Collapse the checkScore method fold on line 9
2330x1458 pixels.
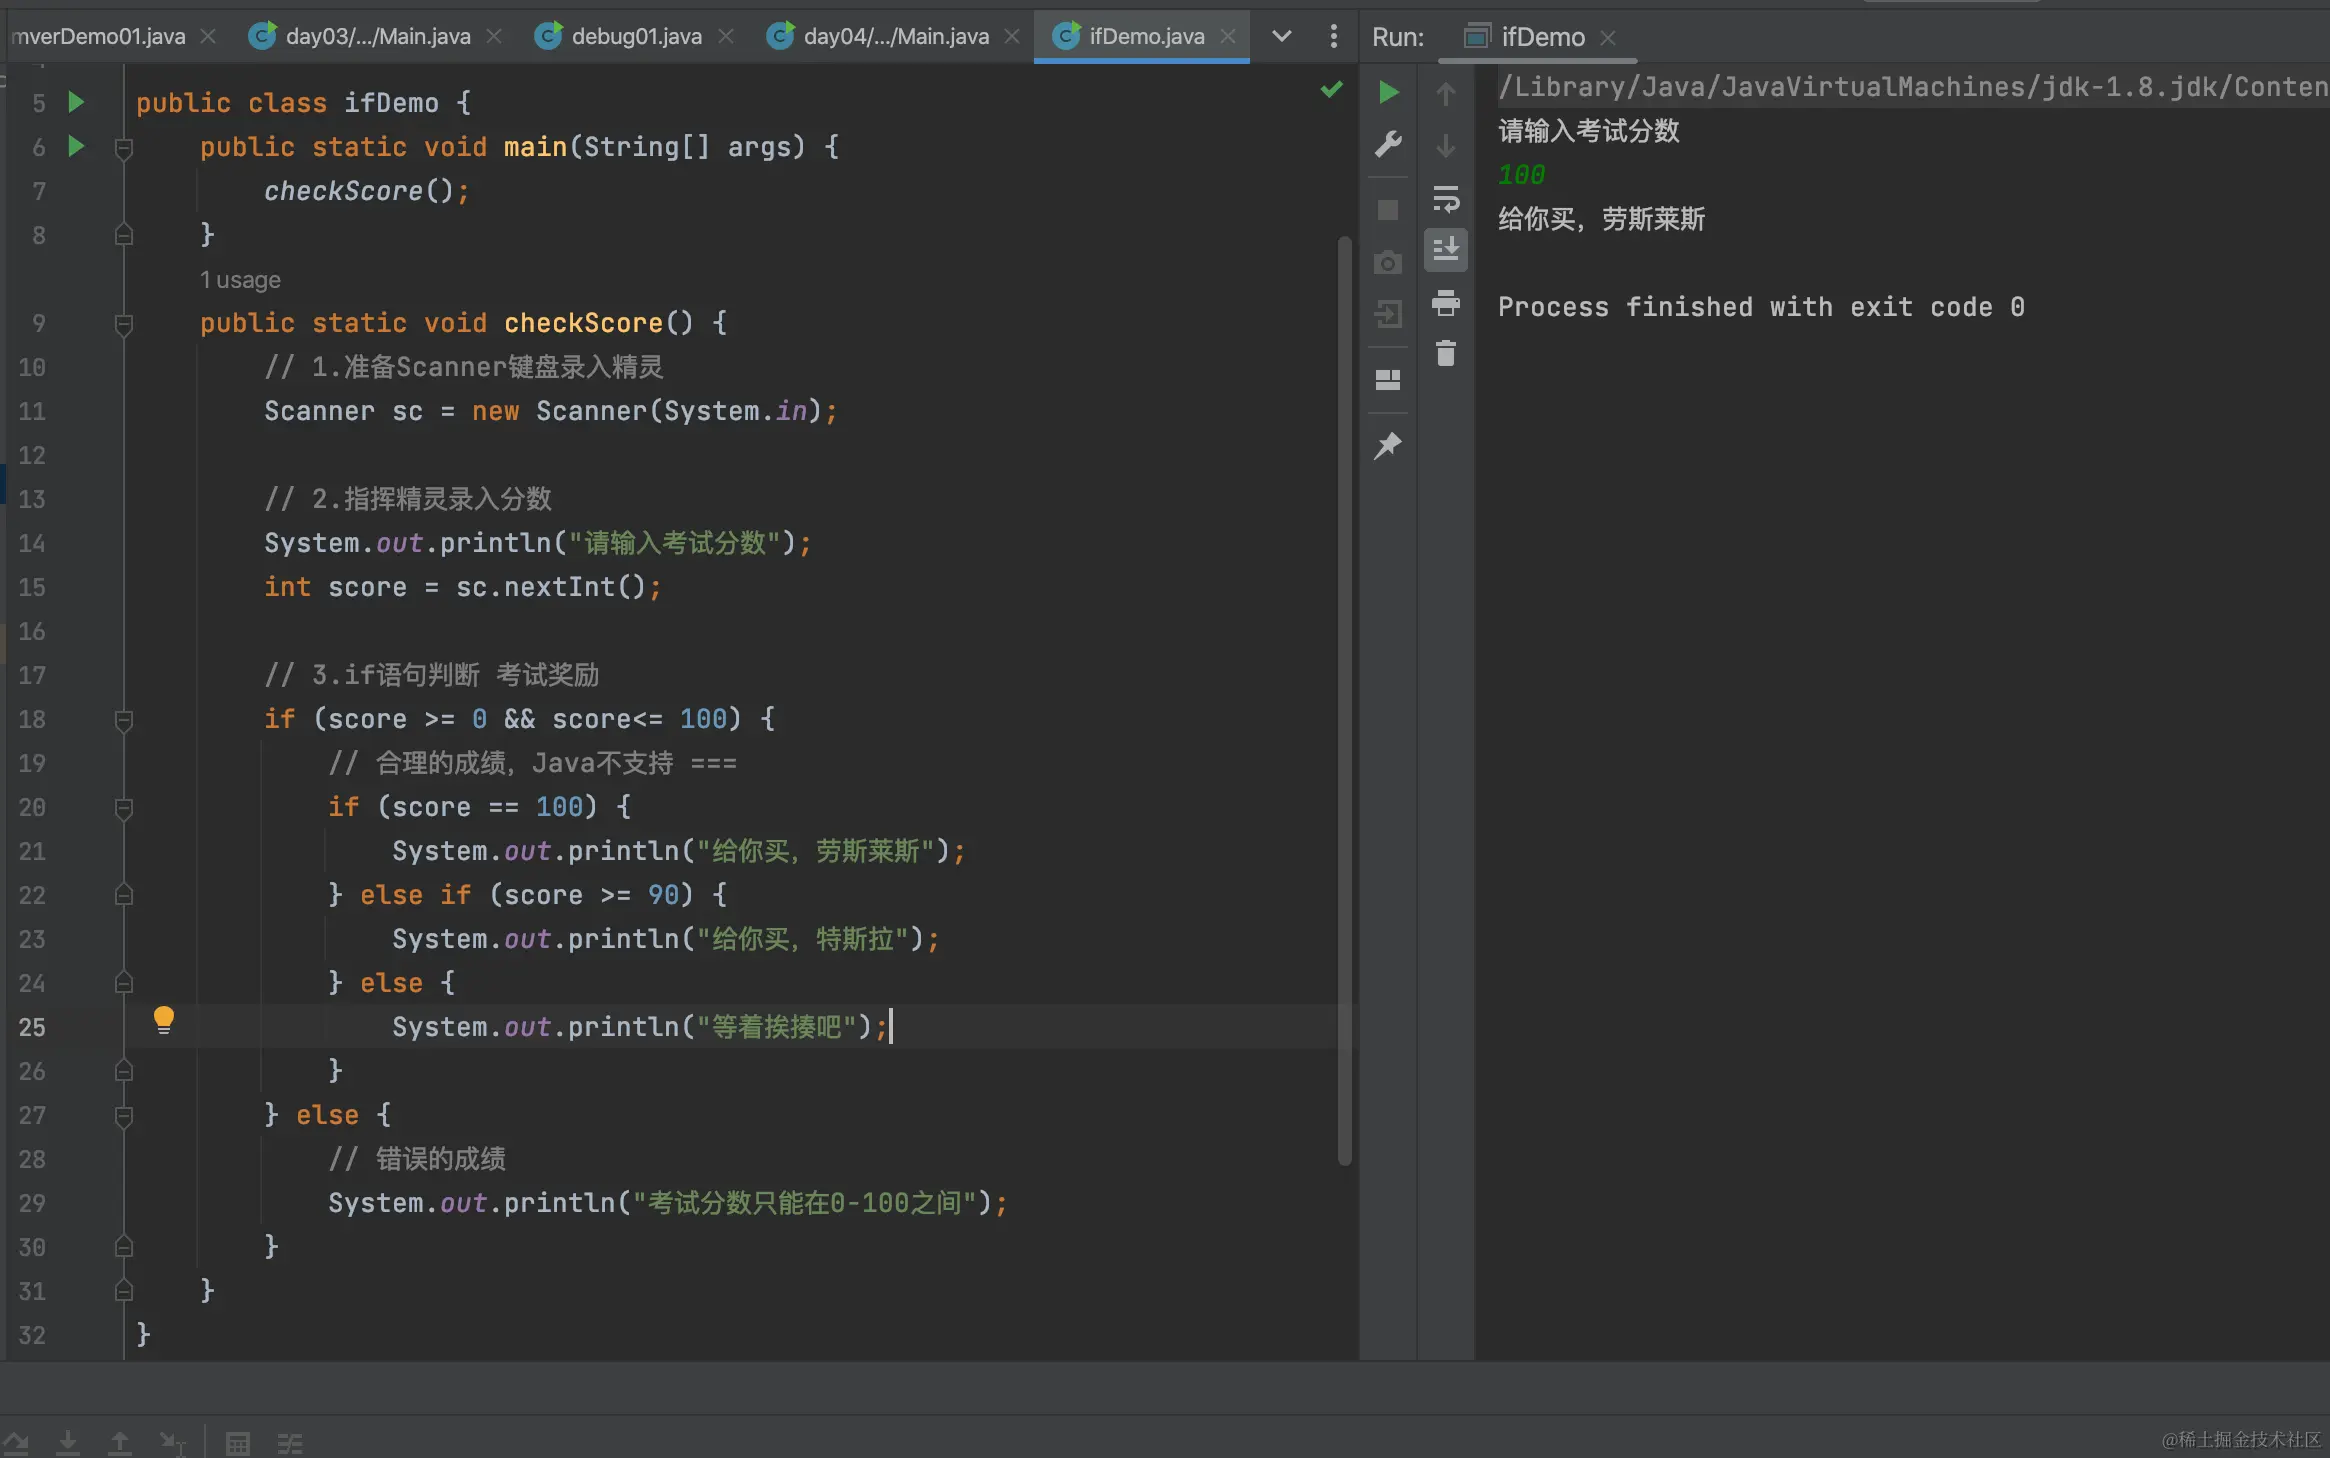[x=124, y=324]
